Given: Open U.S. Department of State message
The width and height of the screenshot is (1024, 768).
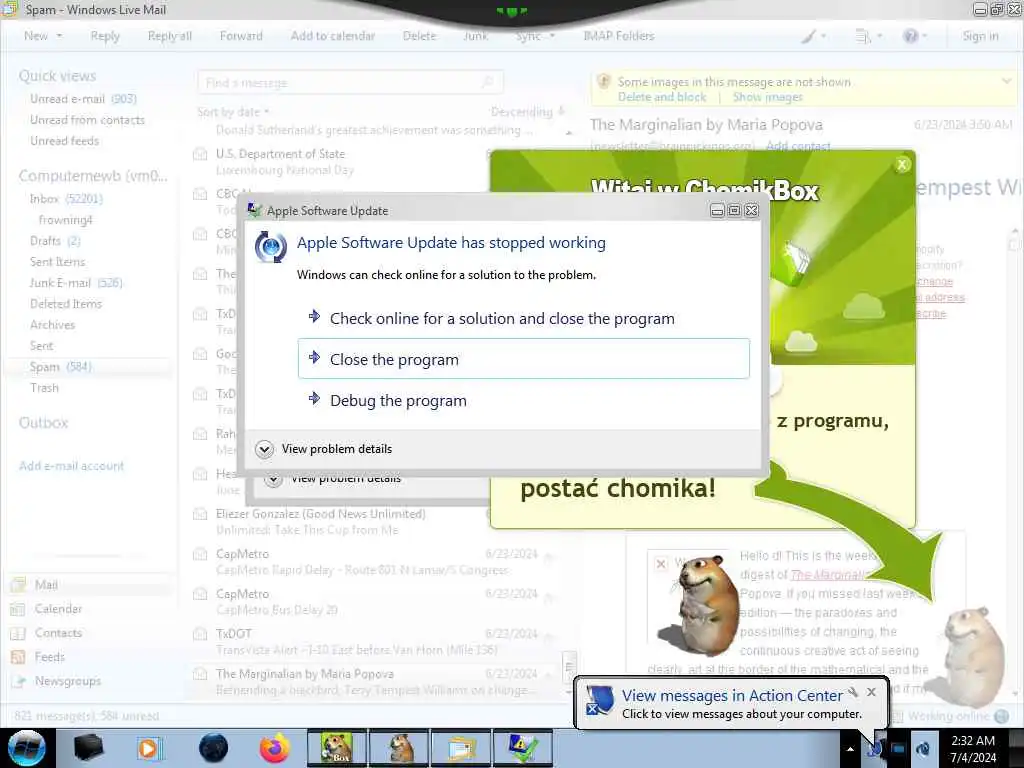Looking at the screenshot, I should (x=340, y=161).
